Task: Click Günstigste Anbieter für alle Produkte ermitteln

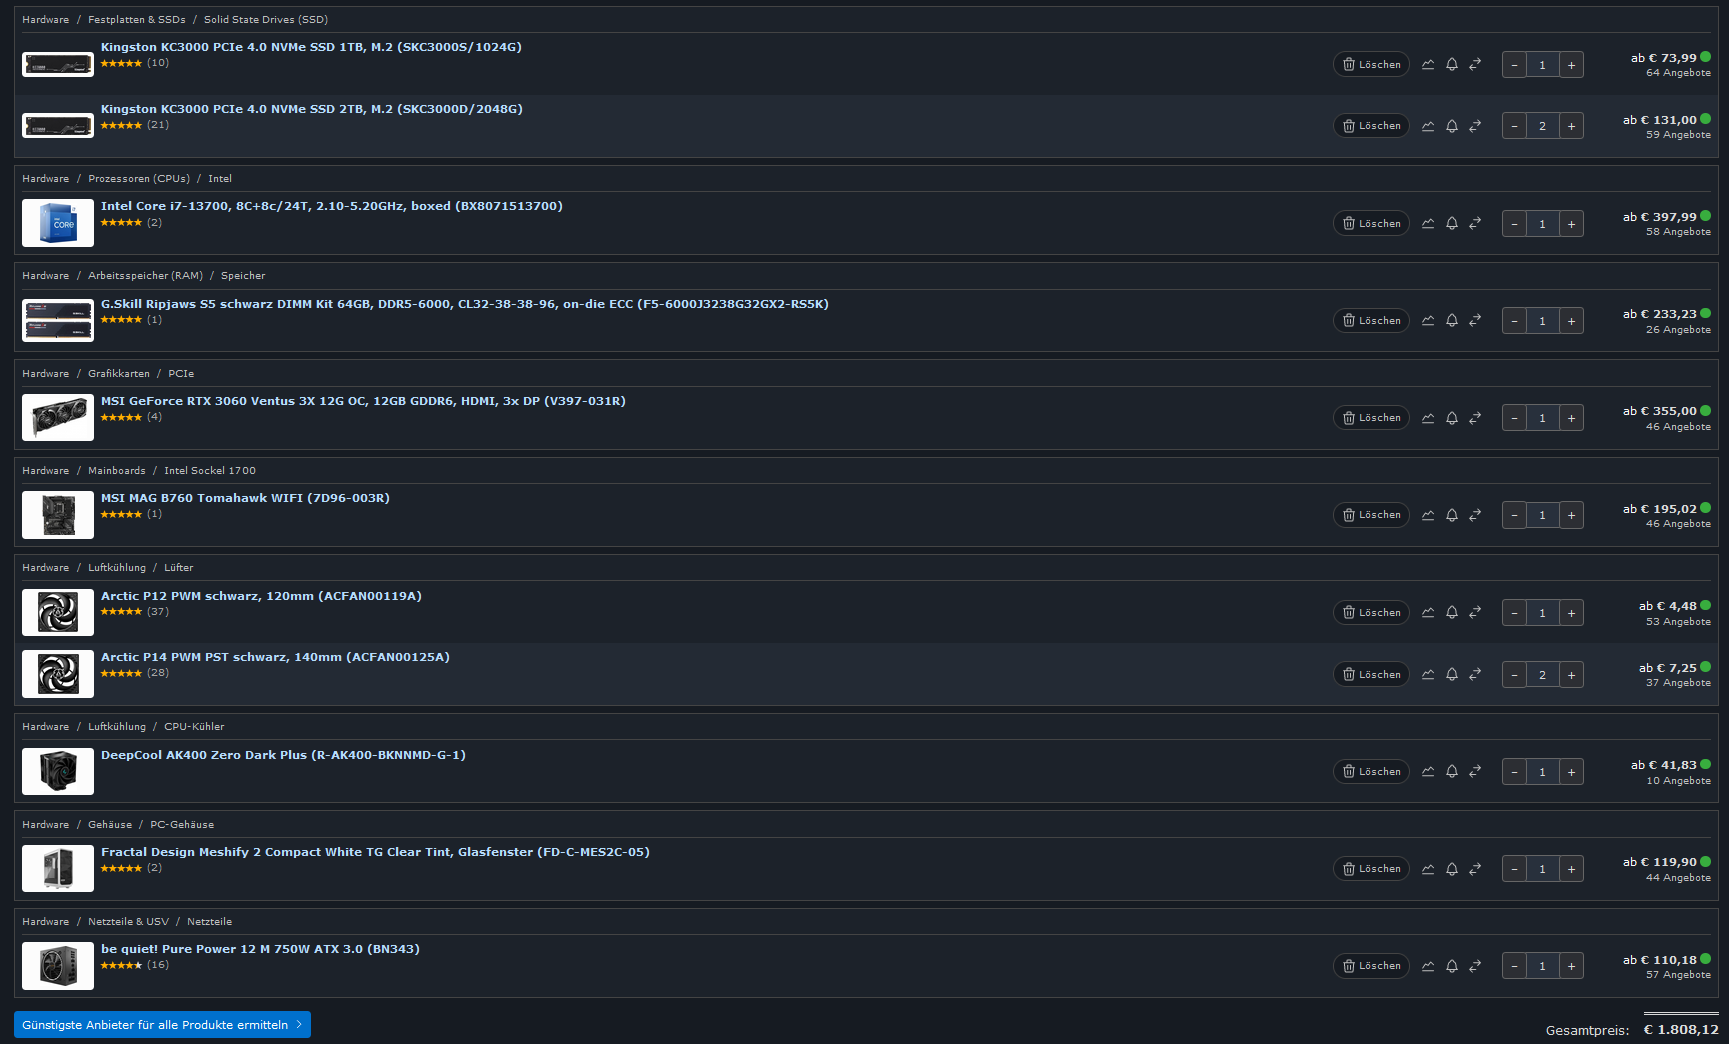Action: tap(162, 1025)
